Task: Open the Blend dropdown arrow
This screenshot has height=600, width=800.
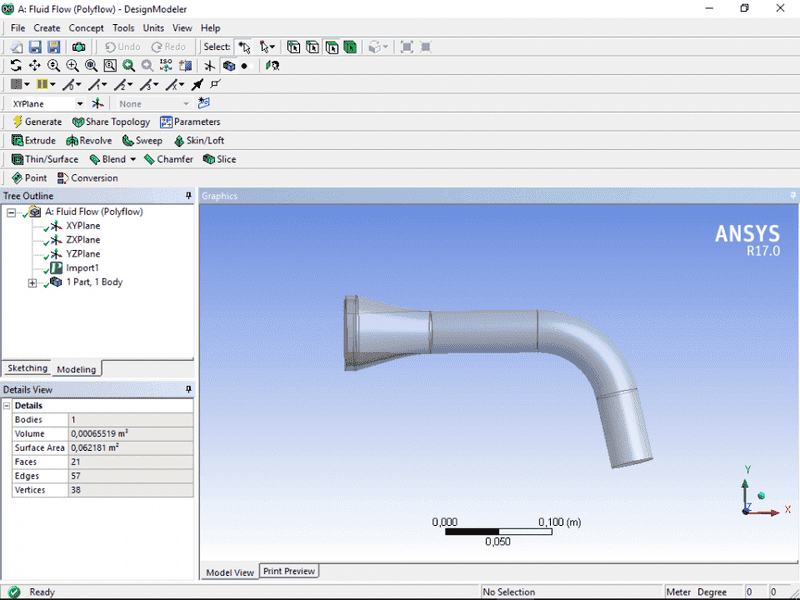Action: [x=133, y=160]
